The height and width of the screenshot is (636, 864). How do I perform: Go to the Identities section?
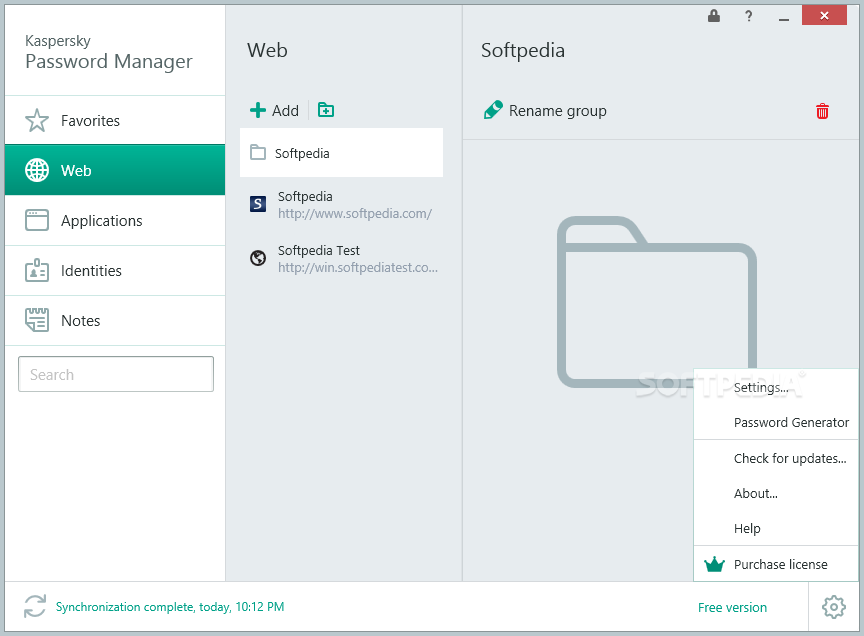point(115,271)
